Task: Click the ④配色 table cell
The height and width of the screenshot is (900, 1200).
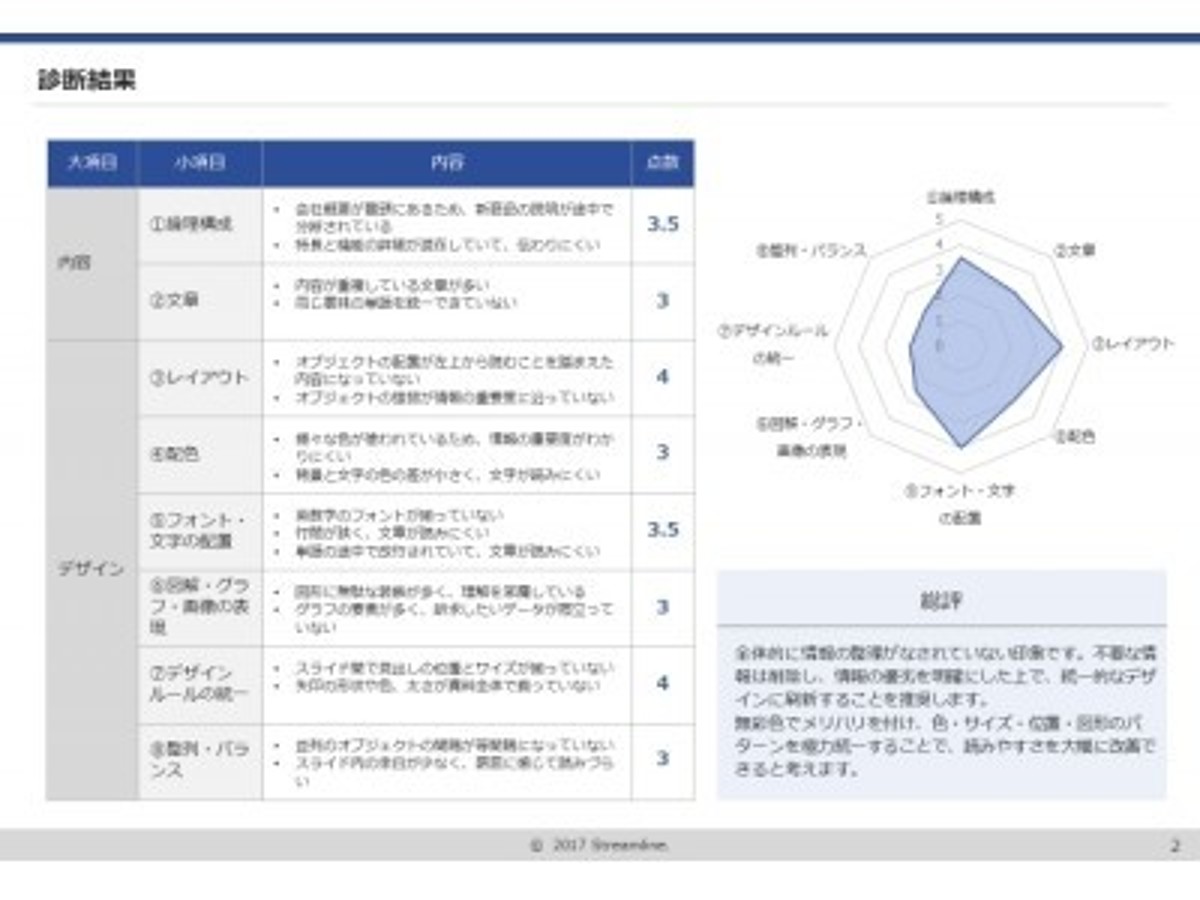Action: tap(200, 454)
